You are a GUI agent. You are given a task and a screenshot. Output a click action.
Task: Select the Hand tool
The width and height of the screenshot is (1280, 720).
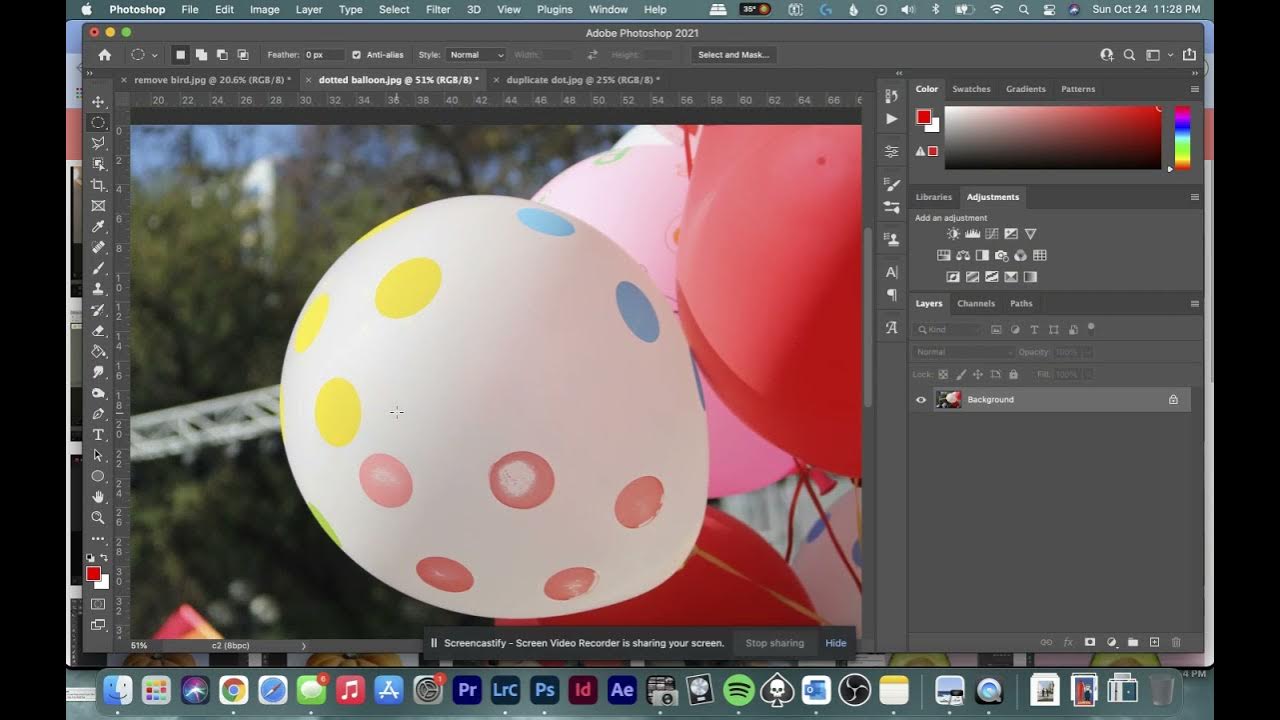[x=98, y=497]
